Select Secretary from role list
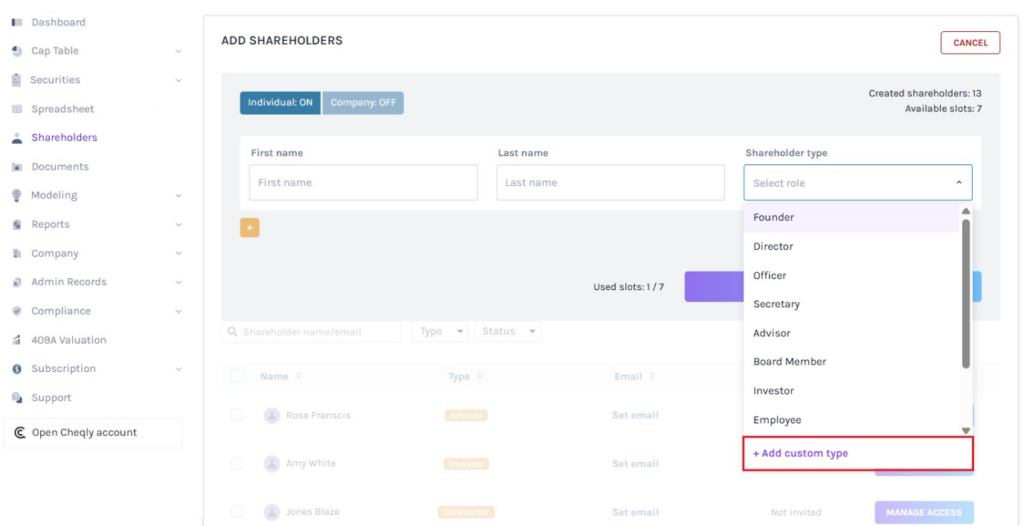 coord(852,304)
